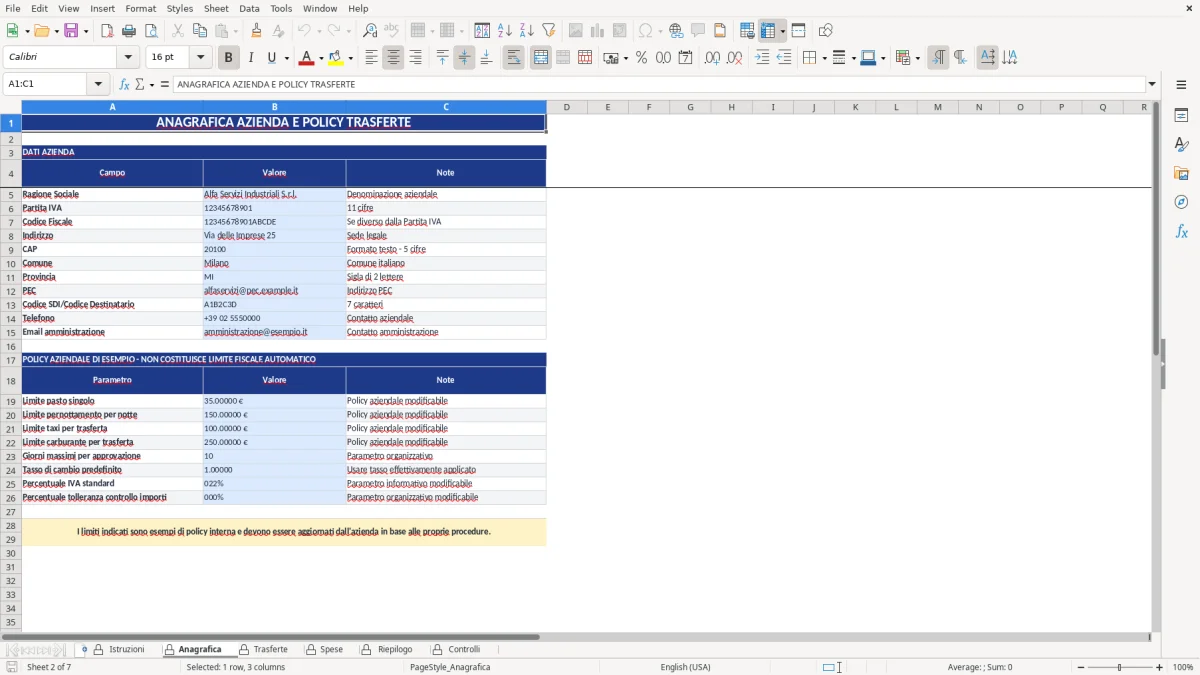
Task: Open the Styles menu
Action: [180, 8]
